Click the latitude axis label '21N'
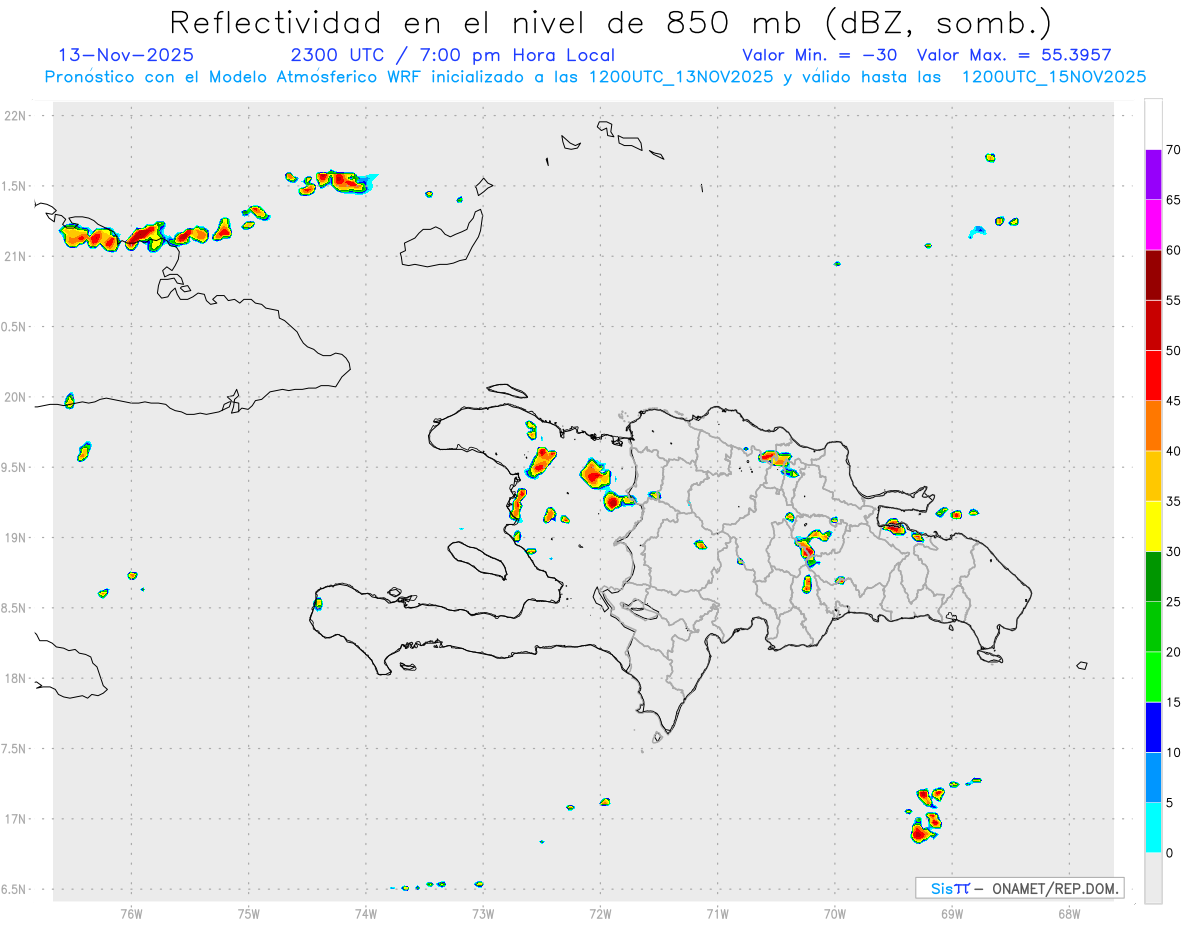This screenshot has width=1200, height=927. [17, 257]
